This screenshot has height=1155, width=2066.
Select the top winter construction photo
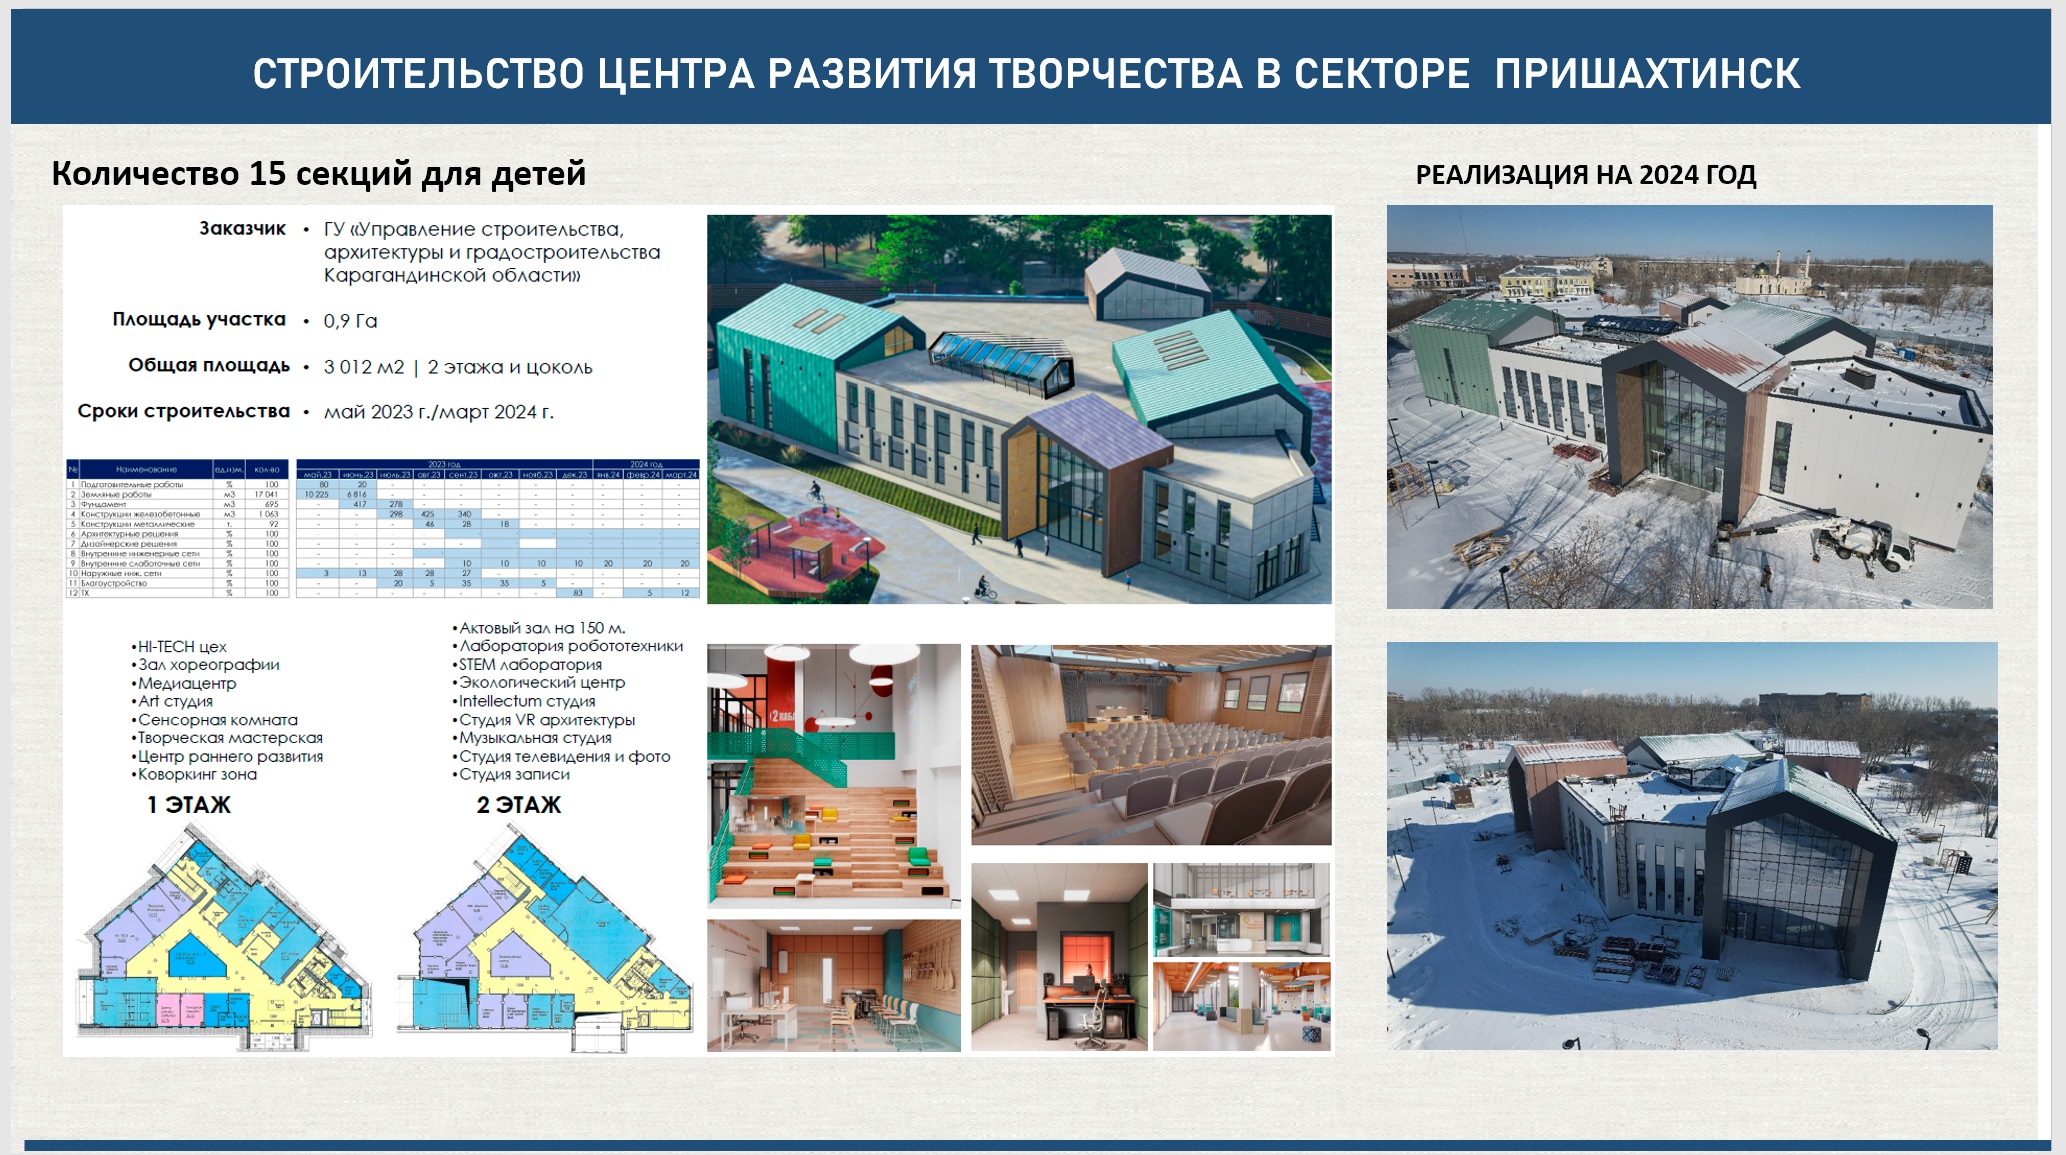[1689, 407]
